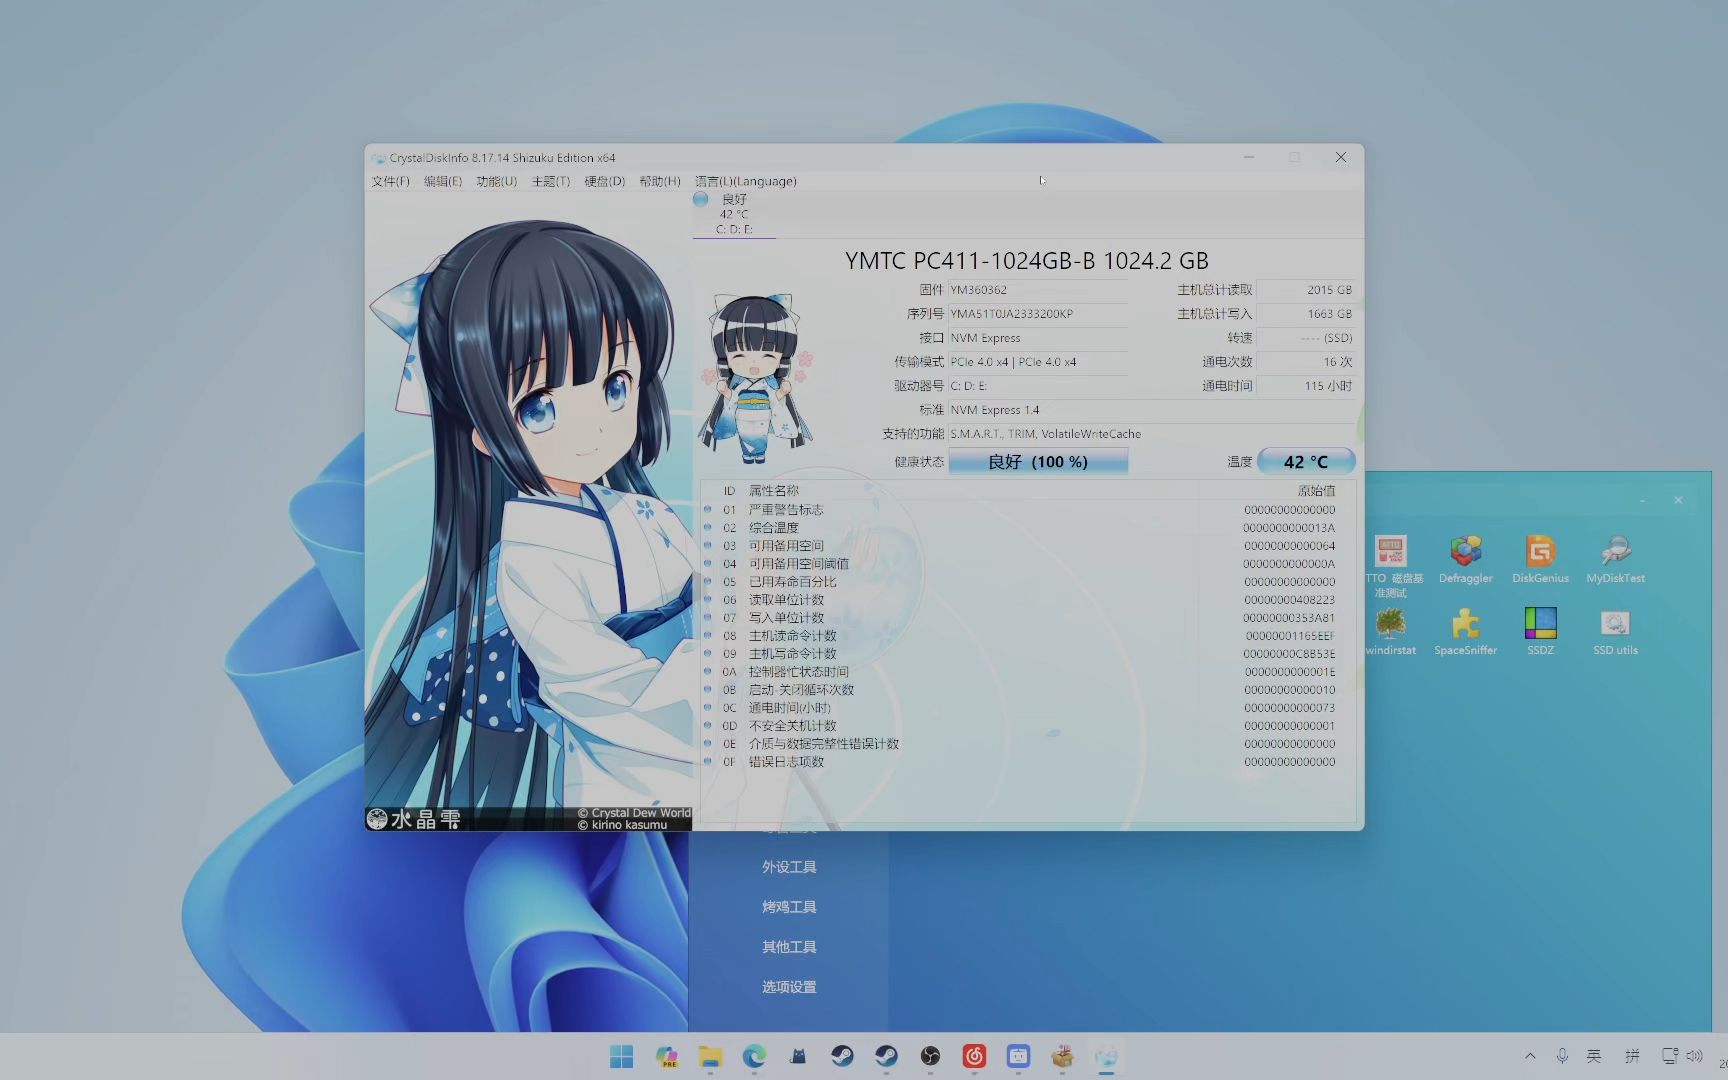Select attribute row 07 写入单位计数
1728x1080 pixels.
click(1027, 618)
